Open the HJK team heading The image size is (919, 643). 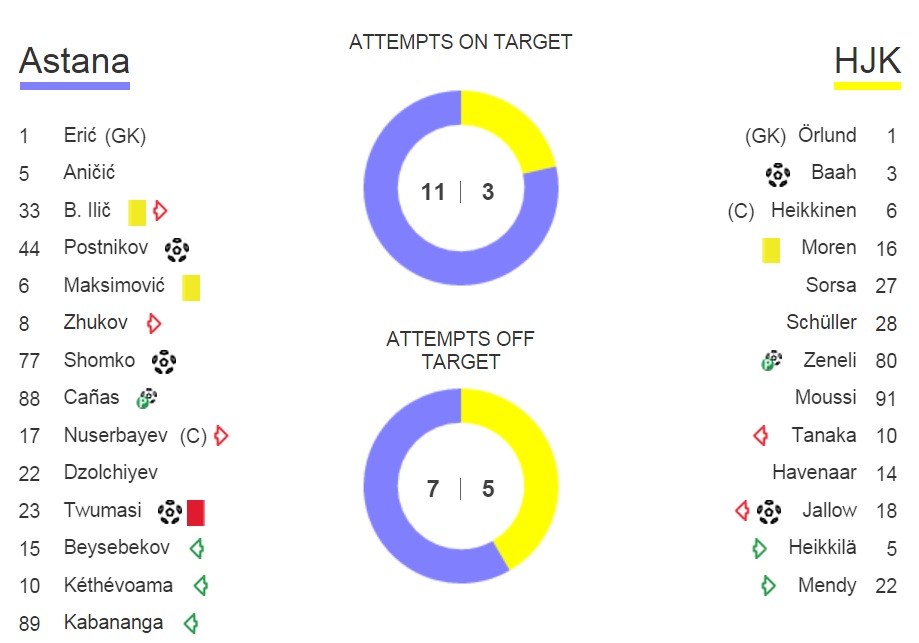click(x=867, y=60)
